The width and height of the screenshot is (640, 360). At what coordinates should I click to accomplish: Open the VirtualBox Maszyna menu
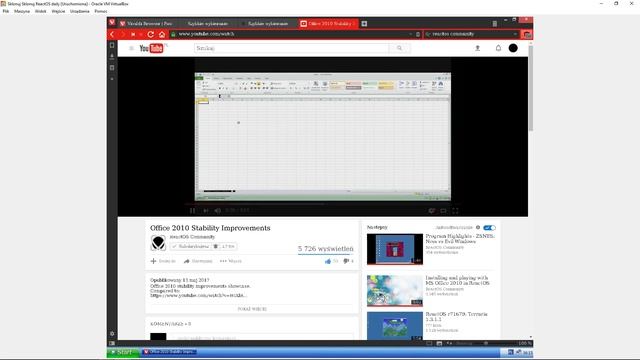[x=22, y=11]
